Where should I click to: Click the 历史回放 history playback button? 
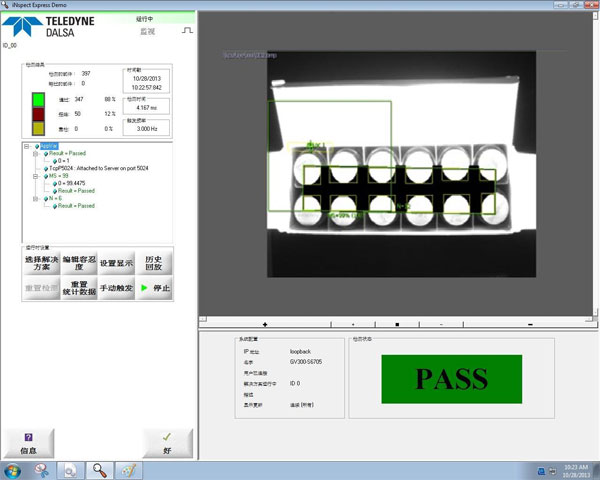point(154,263)
